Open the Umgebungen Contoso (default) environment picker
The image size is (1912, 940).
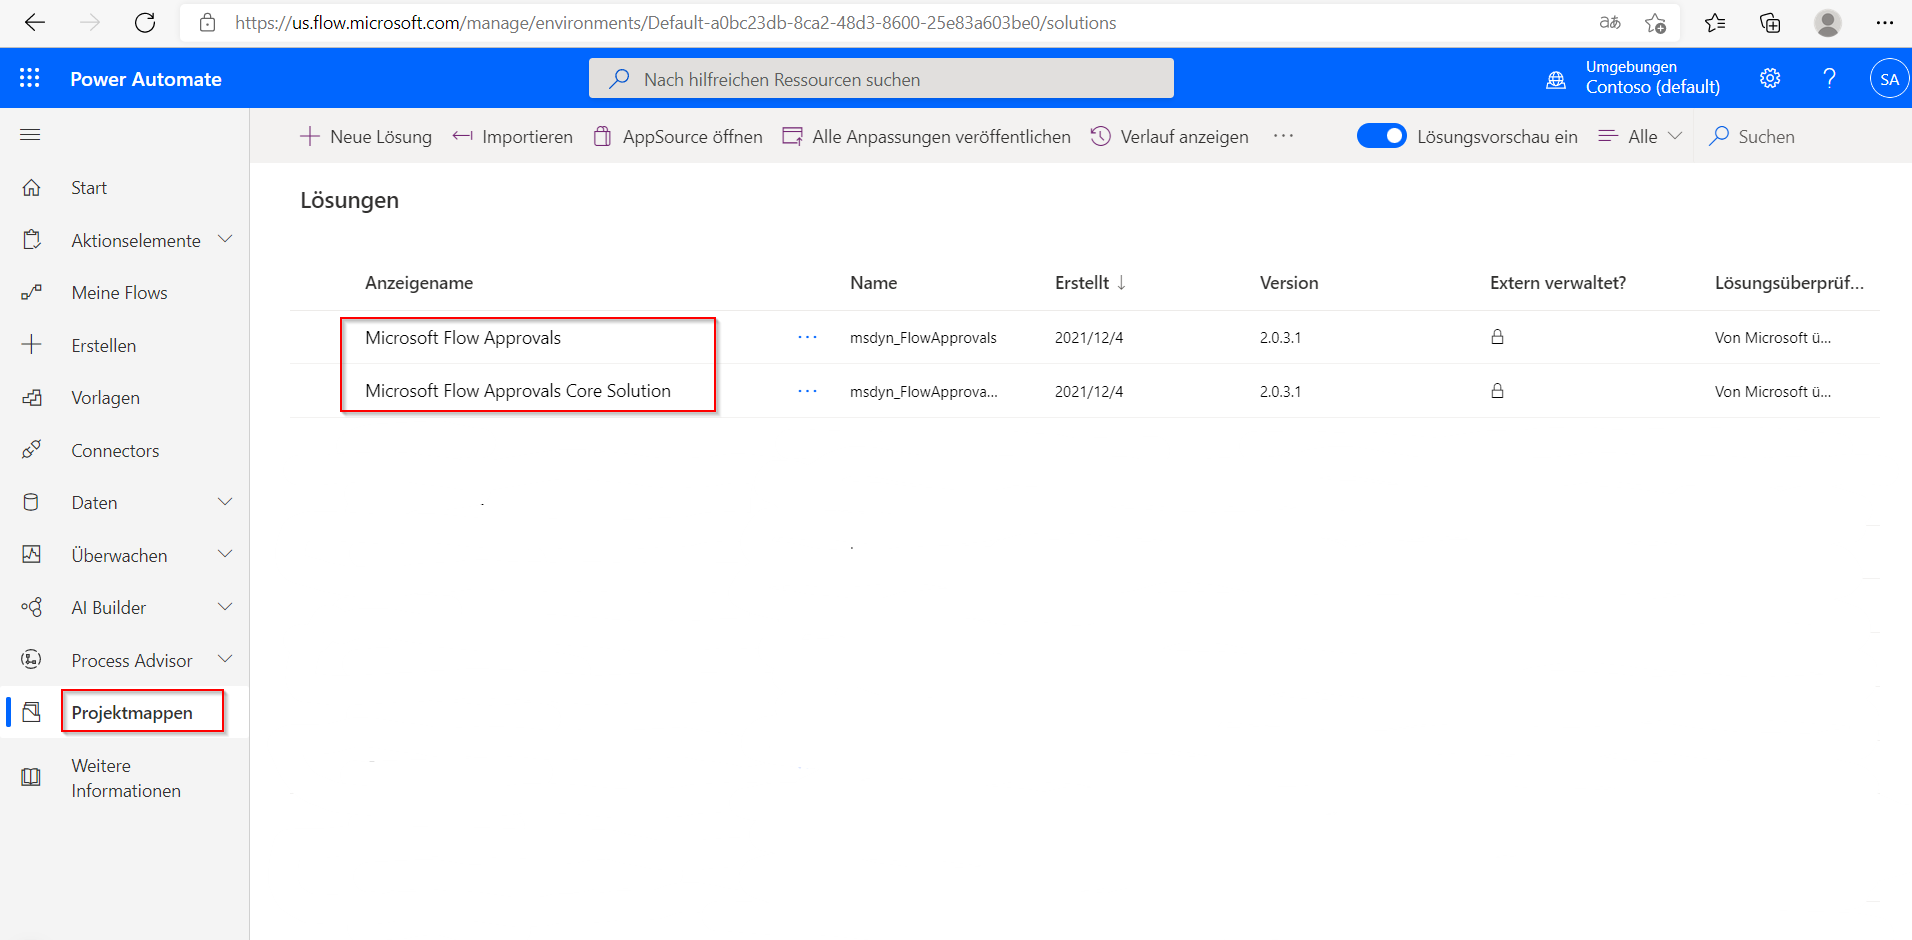(1633, 77)
